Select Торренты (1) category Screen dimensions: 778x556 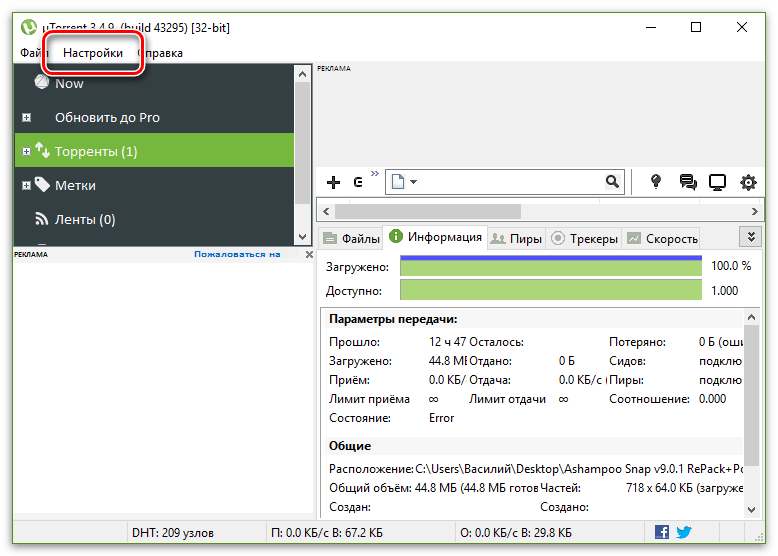coord(154,151)
